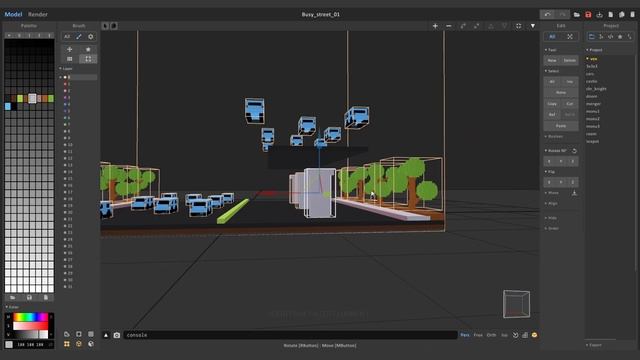Switch the camera to Pers mode
This screenshot has height=360, width=640.
(x=465, y=335)
